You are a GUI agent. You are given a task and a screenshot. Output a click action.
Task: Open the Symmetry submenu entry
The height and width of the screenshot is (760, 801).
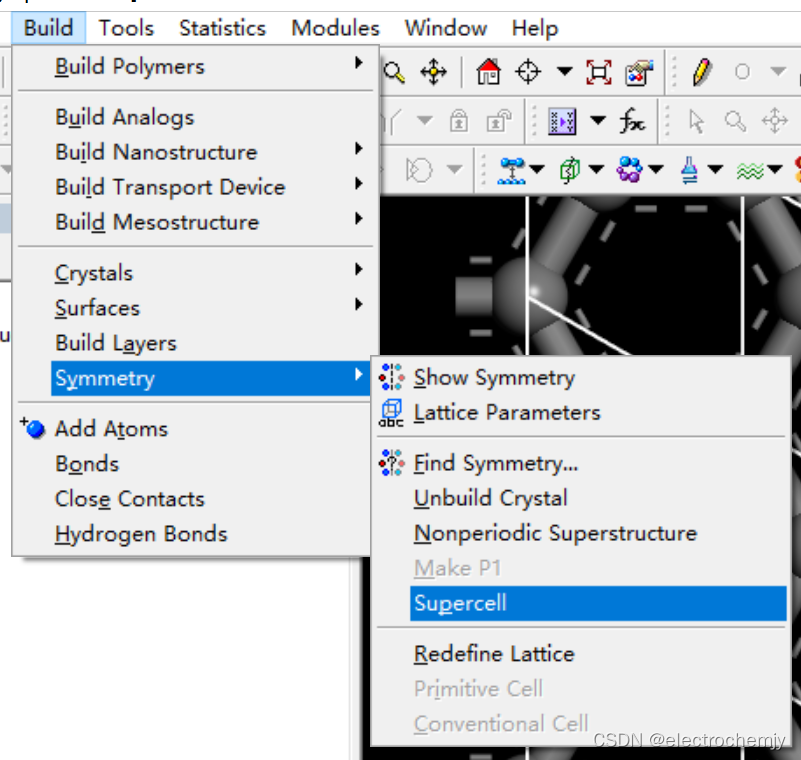pyautogui.click(x=210, y=378)
